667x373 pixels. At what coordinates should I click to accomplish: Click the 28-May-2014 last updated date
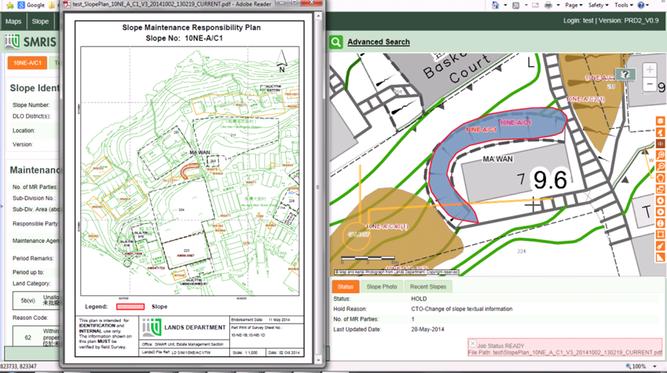pyautogui.click(x=428, y=329)
